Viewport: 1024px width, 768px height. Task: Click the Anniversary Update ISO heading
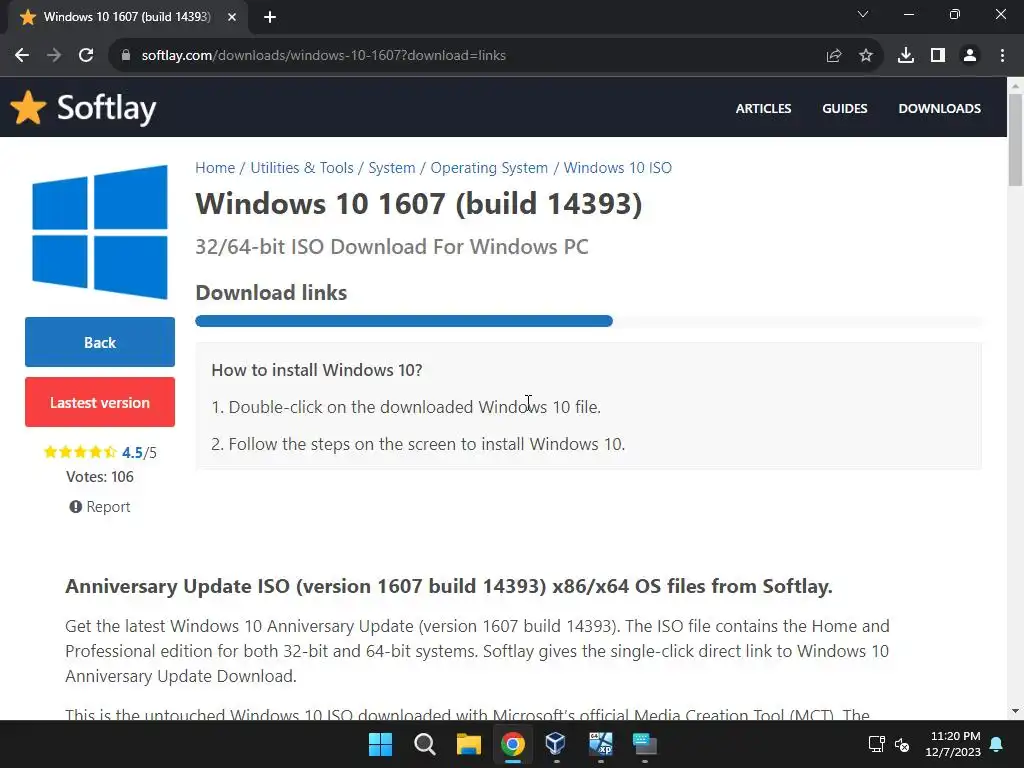point(449,586)
